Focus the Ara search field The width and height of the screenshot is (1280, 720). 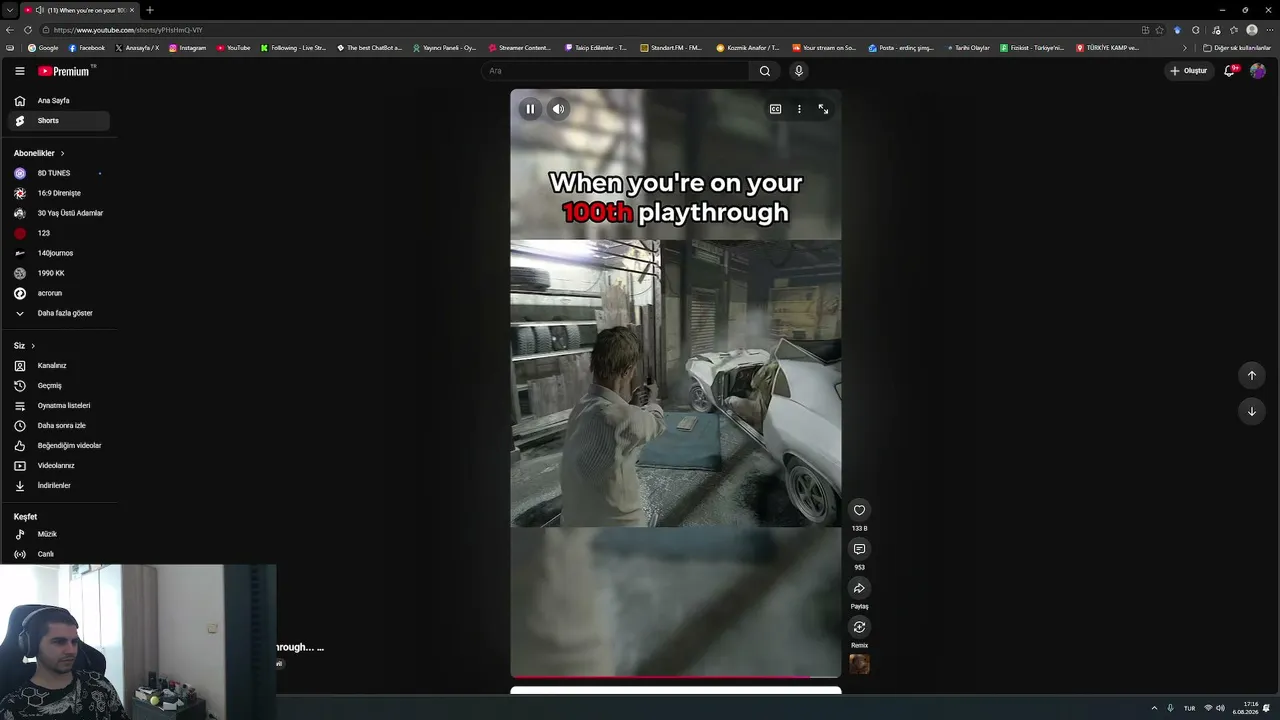click(x=615, y=71)
